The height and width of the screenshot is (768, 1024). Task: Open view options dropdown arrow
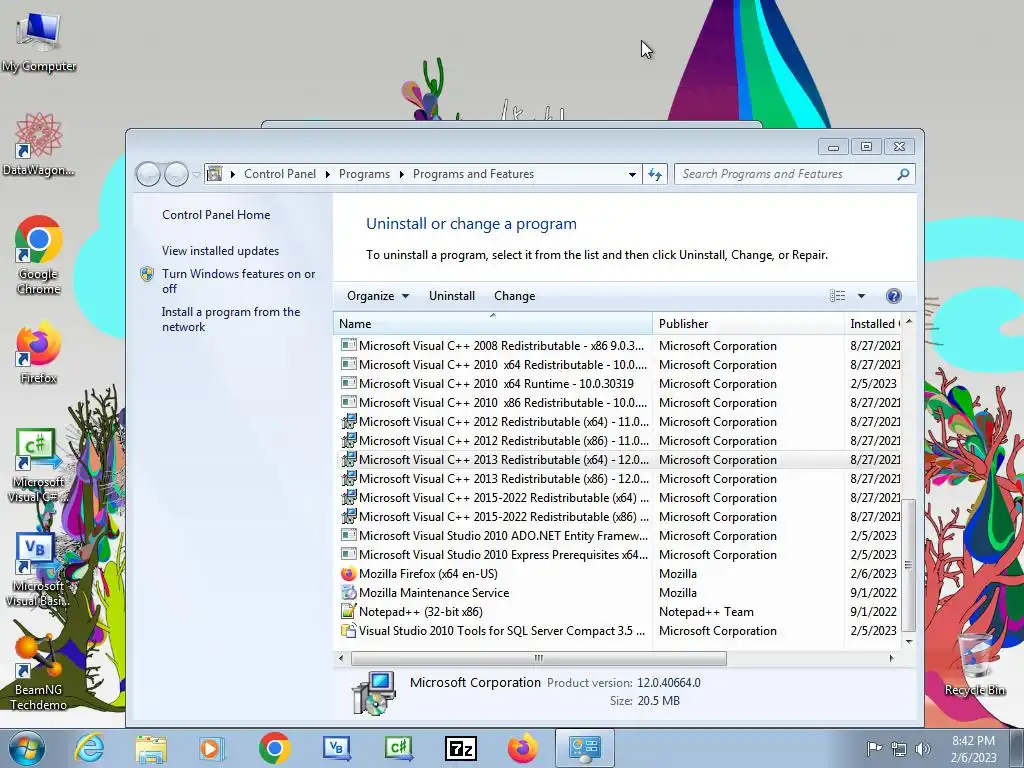coord(861,296)
